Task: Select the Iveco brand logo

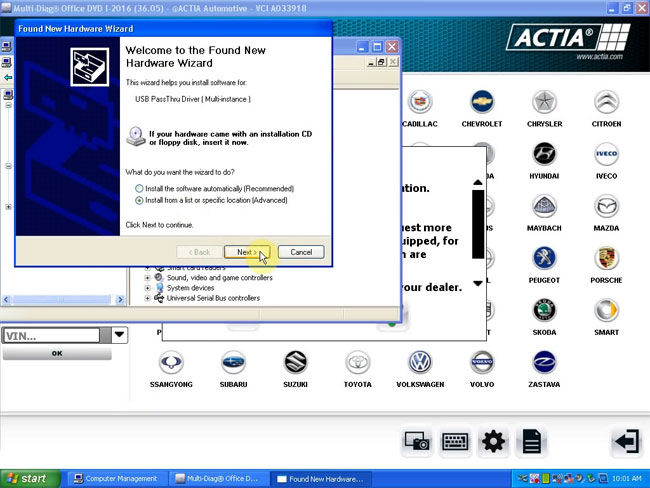Action: pos(606,154)
